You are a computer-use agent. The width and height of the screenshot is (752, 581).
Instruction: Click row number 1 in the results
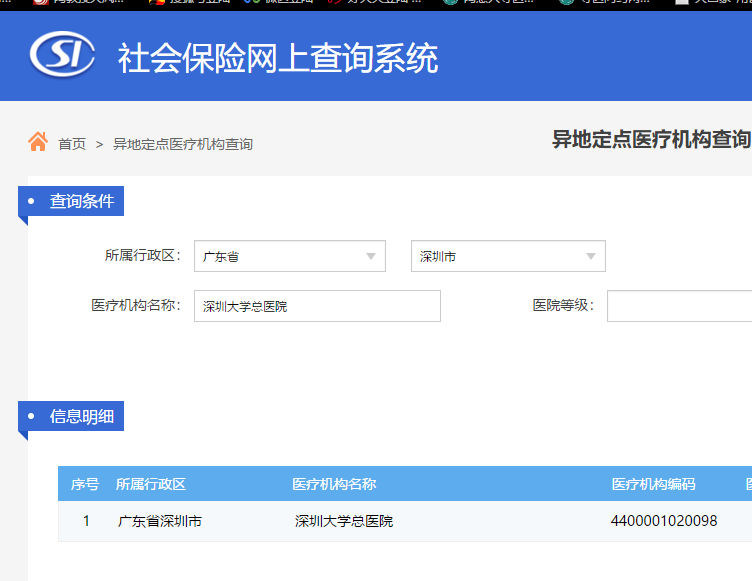point(86,521)
